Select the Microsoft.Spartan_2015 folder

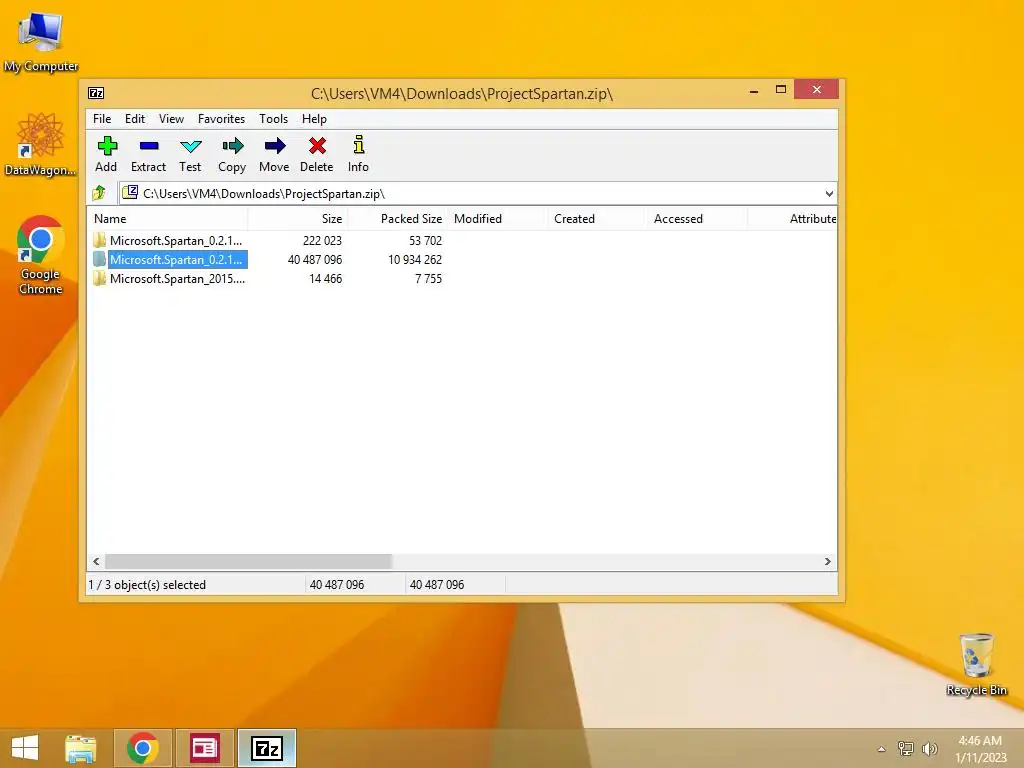click(x=177, y=278)
